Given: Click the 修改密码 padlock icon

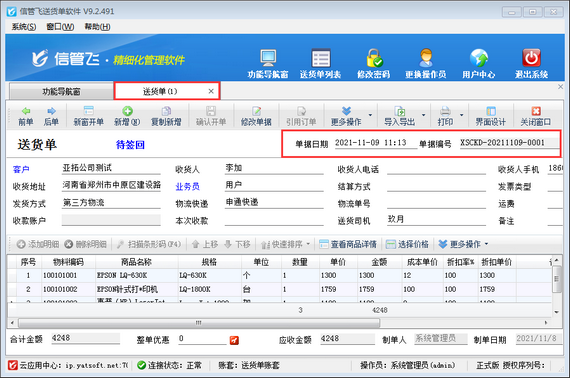Looking at the screenshot, I should coord(374,58).
